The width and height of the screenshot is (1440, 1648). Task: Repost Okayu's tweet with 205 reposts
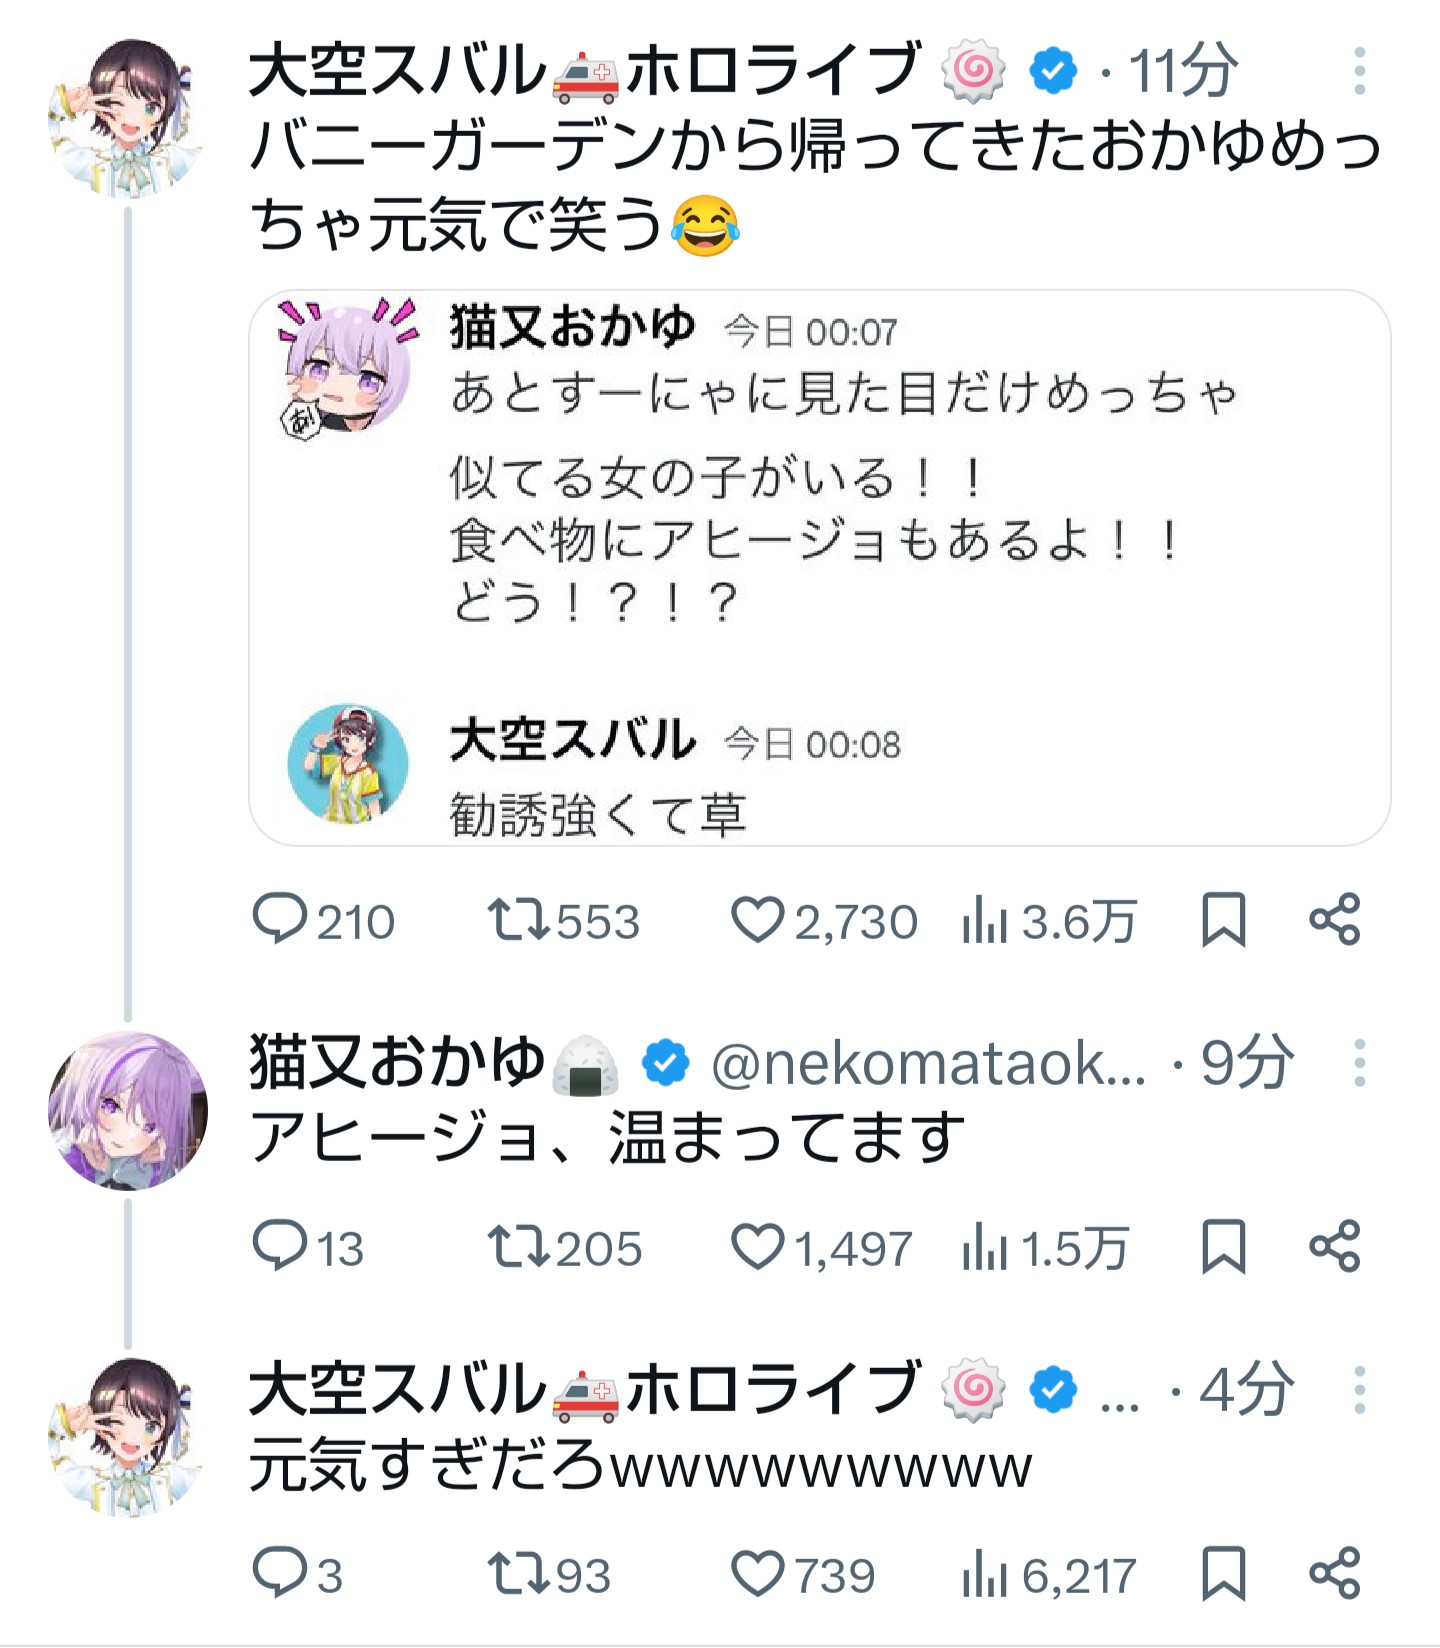(517, 1246)
